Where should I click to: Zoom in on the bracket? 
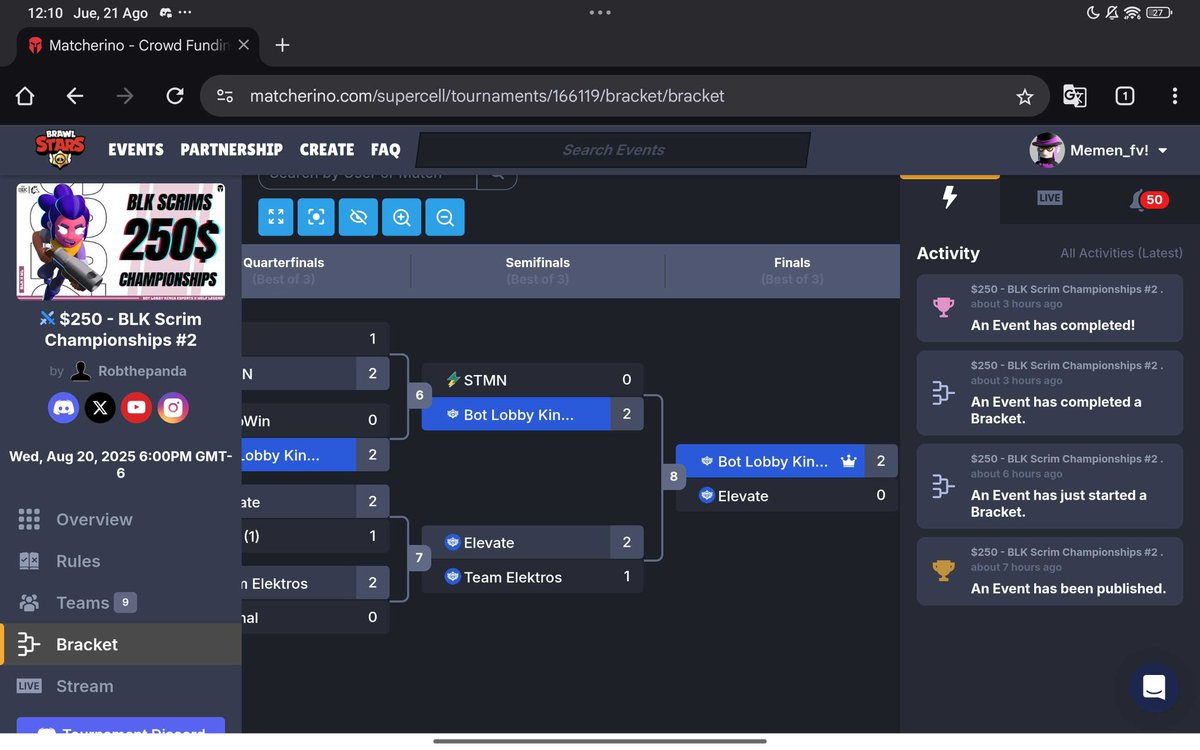click(x=401, y=217)
